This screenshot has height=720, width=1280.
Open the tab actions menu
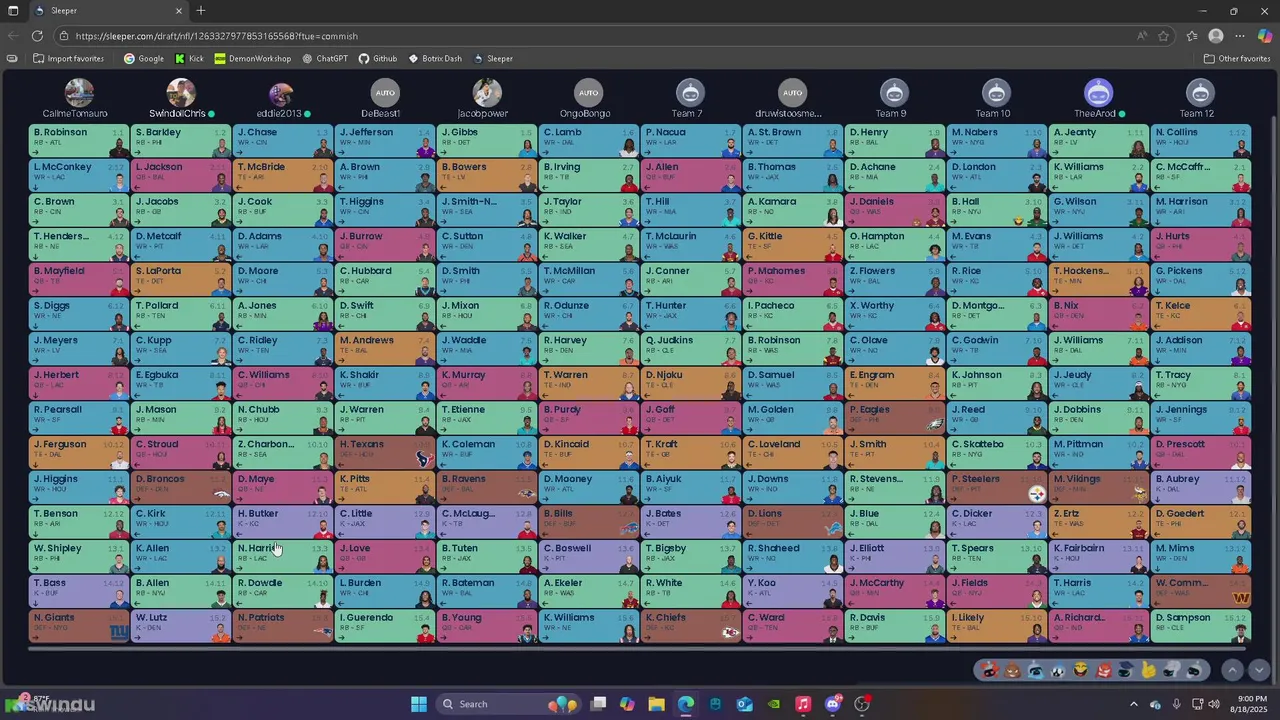click(x=12, y=11)
